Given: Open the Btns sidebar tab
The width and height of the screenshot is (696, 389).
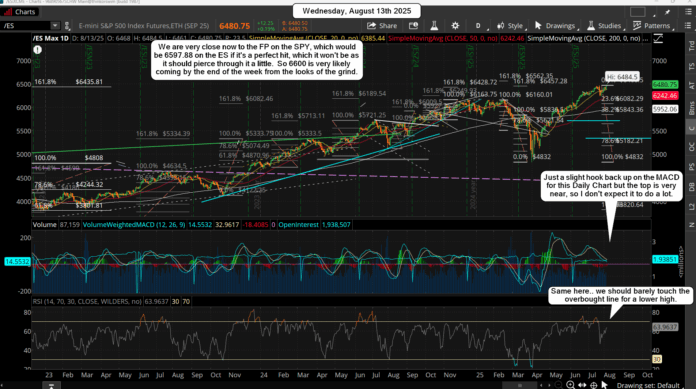Looking at the screenshot, I should [x=691, y=107].
